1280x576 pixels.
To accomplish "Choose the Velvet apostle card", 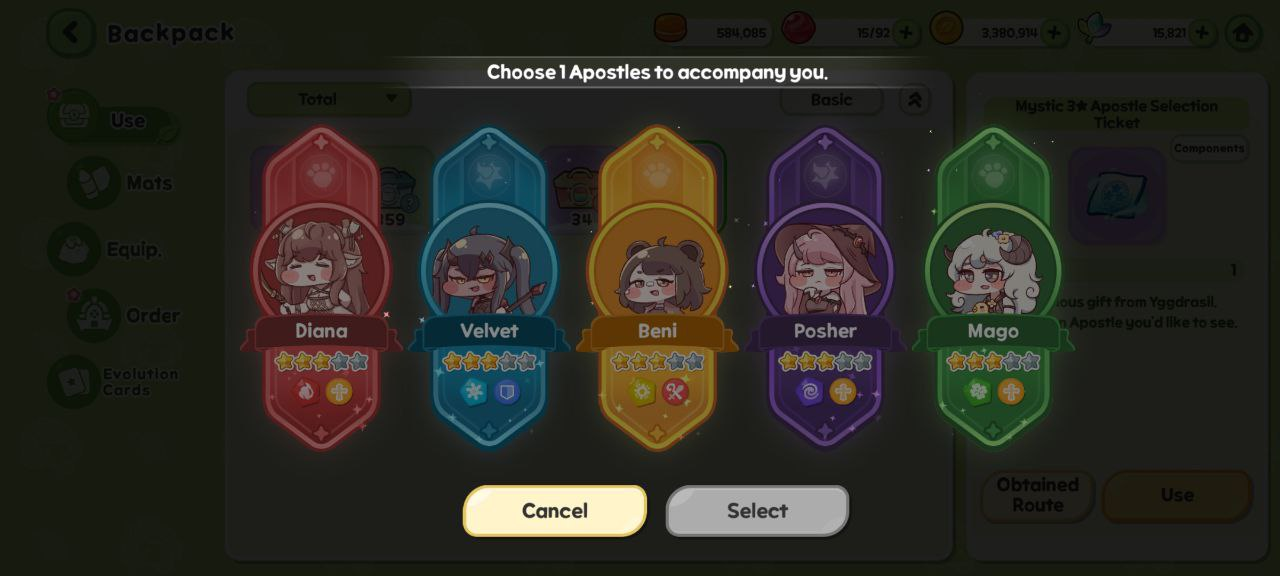I will 489,288.
